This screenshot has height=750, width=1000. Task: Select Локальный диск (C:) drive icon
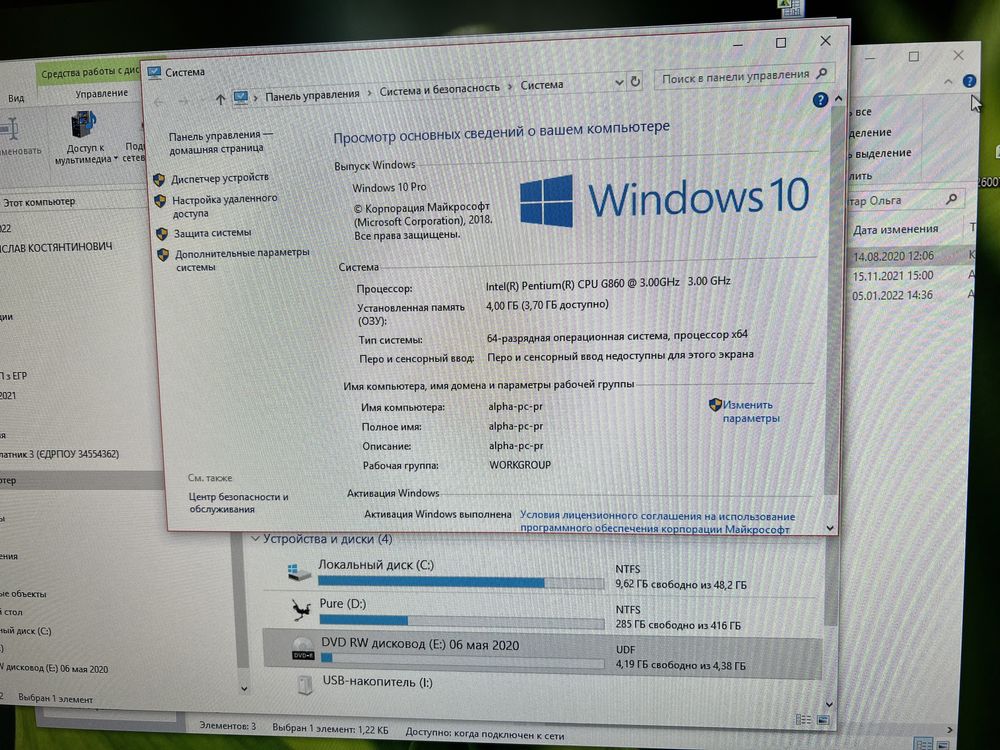click(x=298, y=572)
